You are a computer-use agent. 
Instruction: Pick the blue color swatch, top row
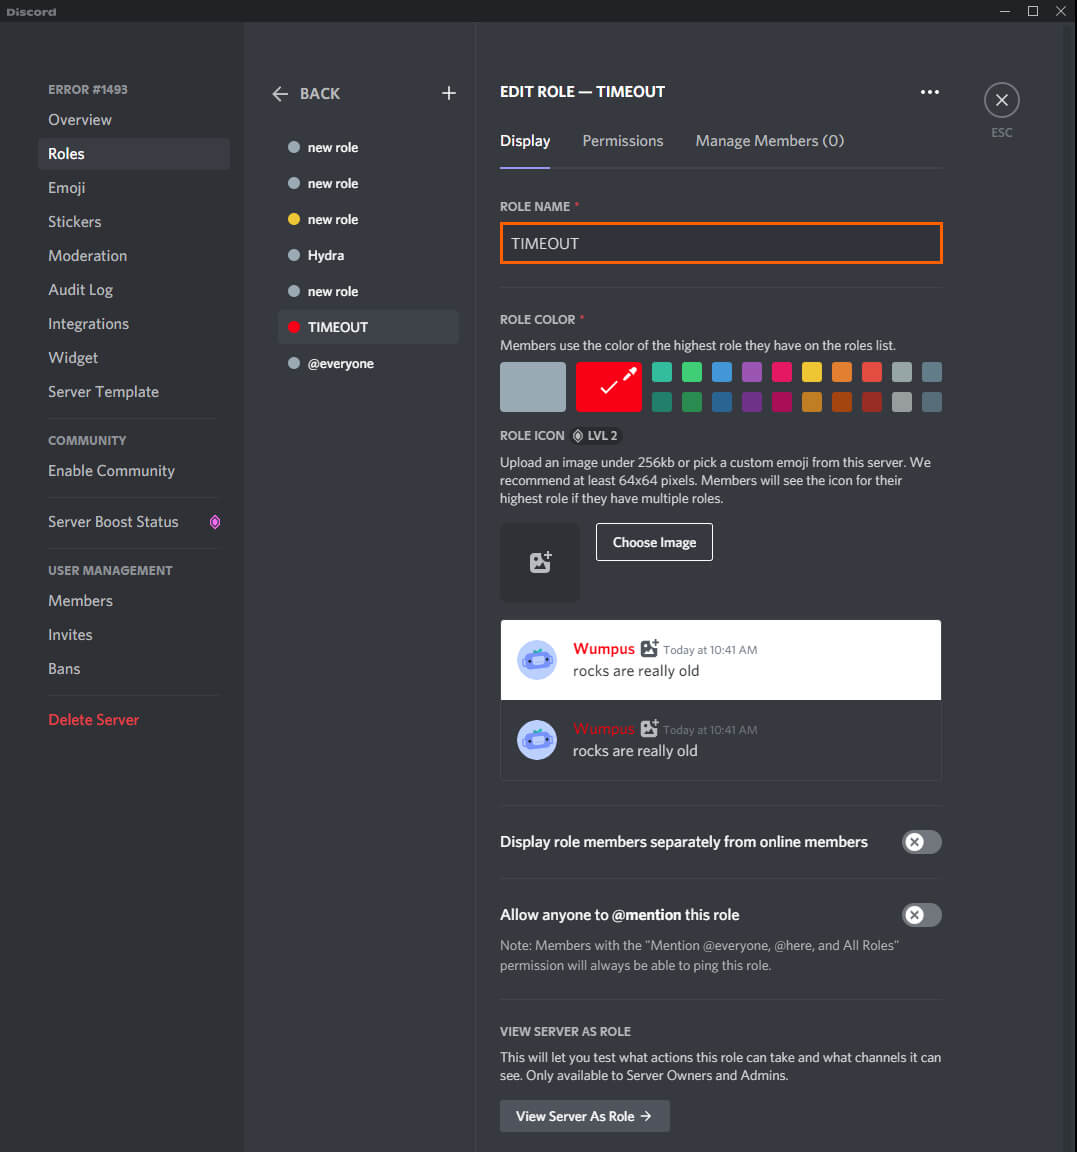[722, 372]
